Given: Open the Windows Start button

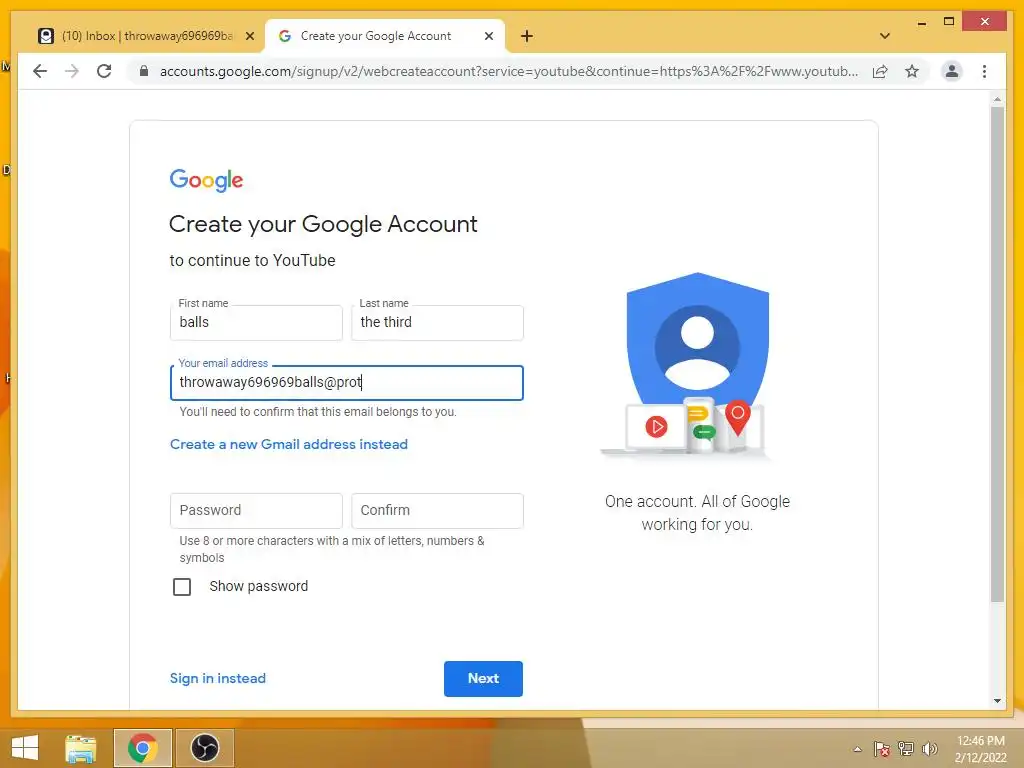Looking at the screenshot, I should coord(25,748).
